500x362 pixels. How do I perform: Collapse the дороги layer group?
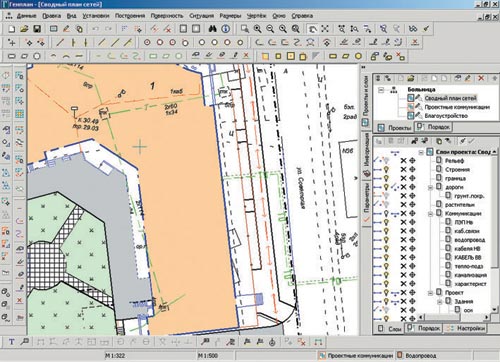430,187
